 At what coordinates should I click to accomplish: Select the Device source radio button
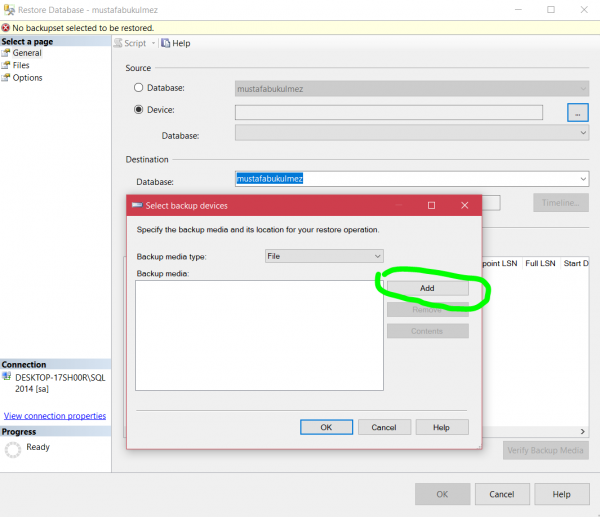139,109
